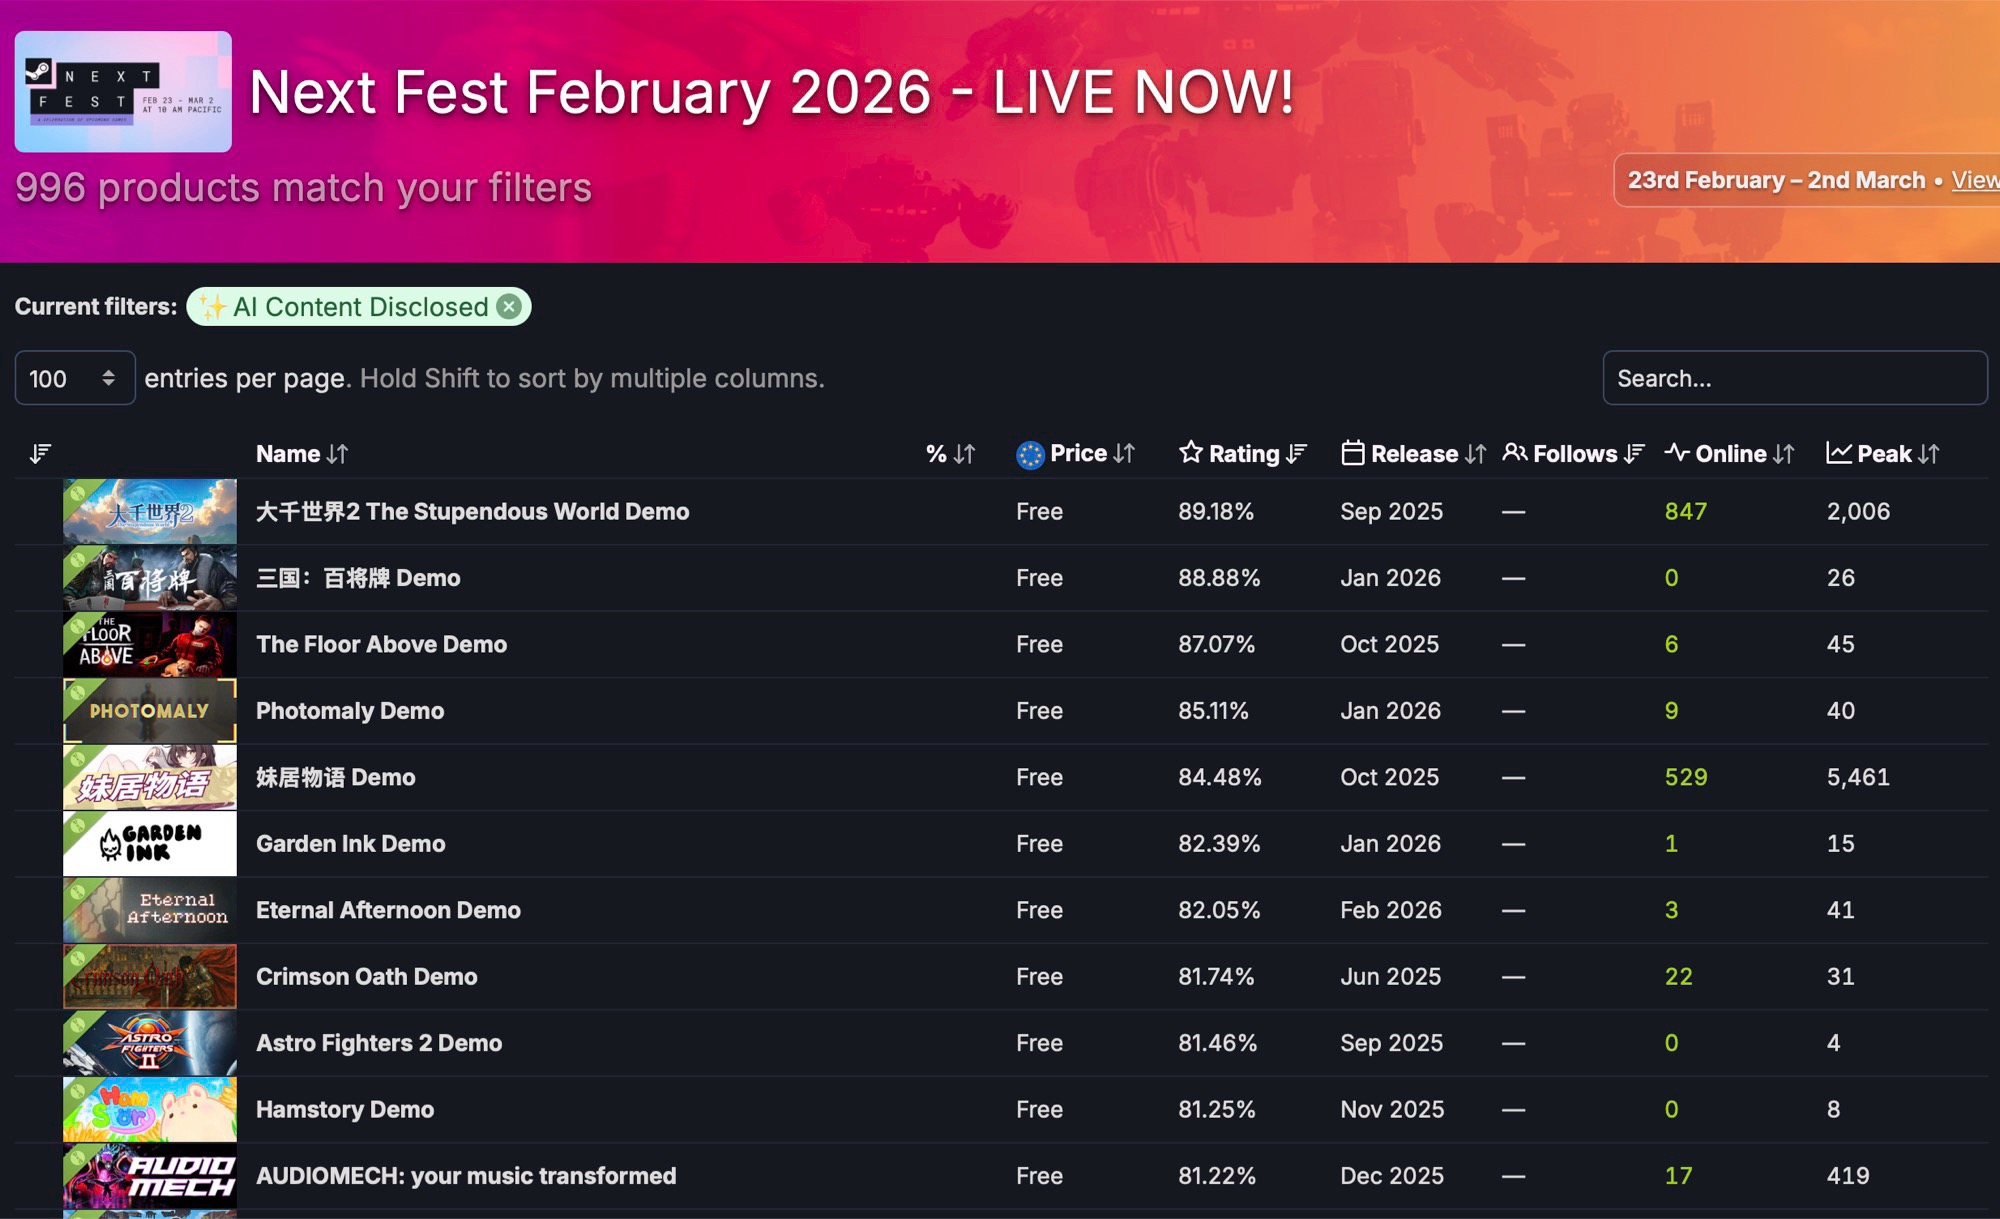Sort by Peak chart icon
The height and width of the screenshot is (1219, 2000).
pos(1838,453)
